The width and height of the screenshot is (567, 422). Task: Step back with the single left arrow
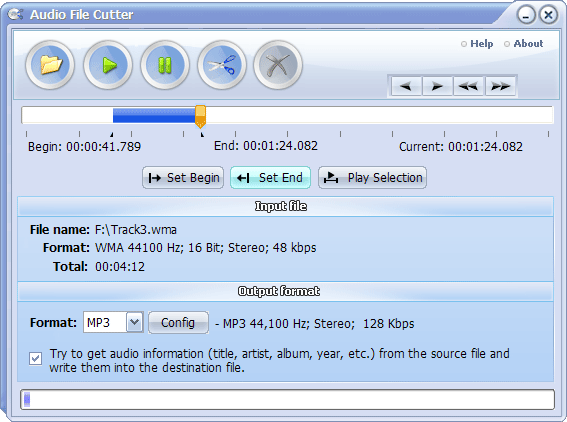406,86
